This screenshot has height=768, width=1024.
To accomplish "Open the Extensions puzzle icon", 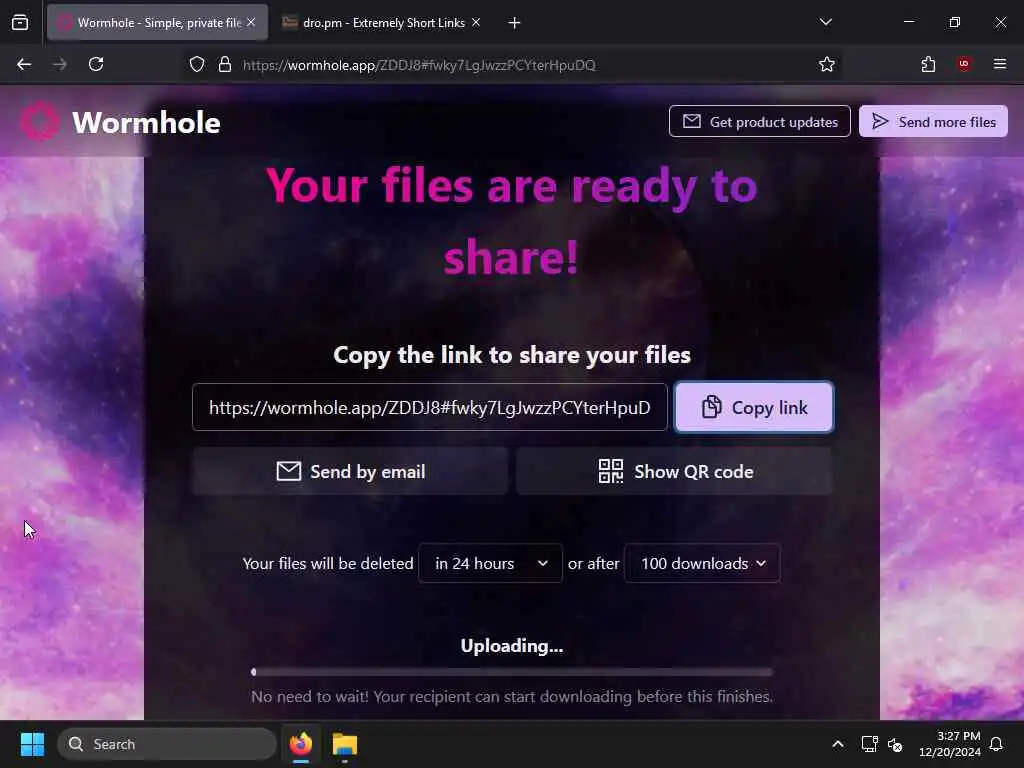I will pos(928,64).
